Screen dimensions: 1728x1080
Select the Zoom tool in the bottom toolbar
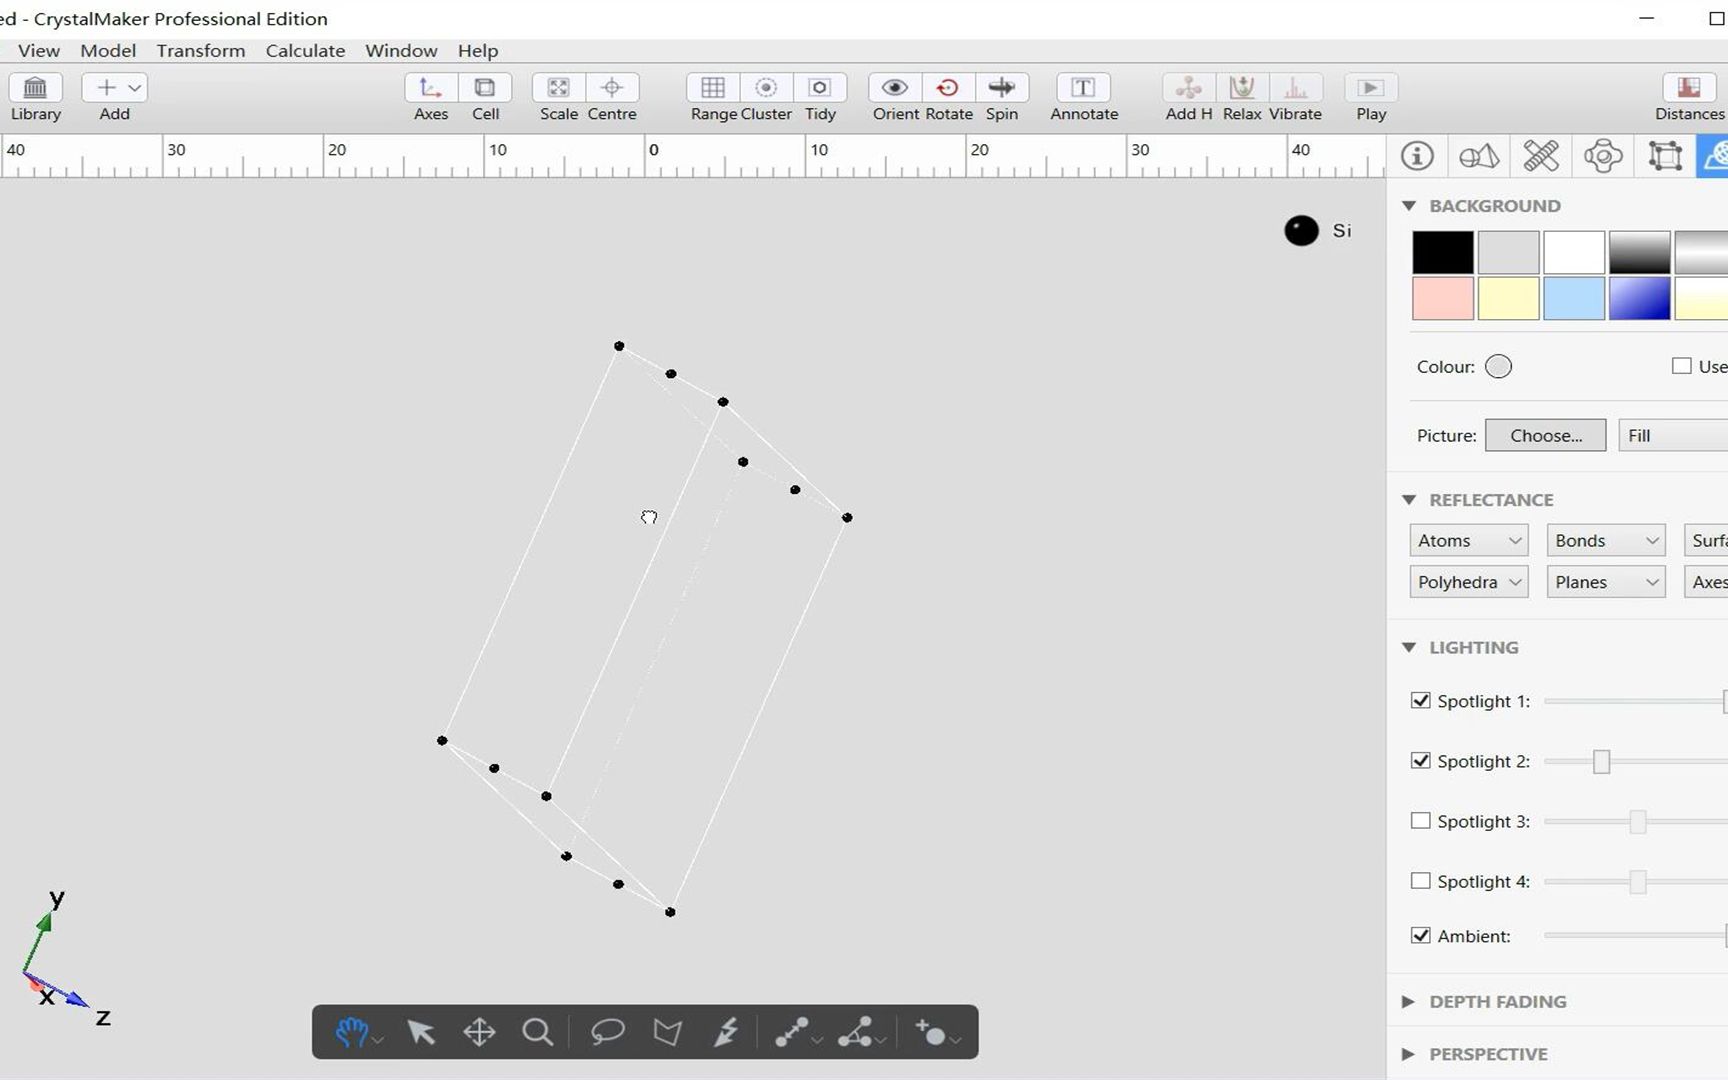(538, 1033)
